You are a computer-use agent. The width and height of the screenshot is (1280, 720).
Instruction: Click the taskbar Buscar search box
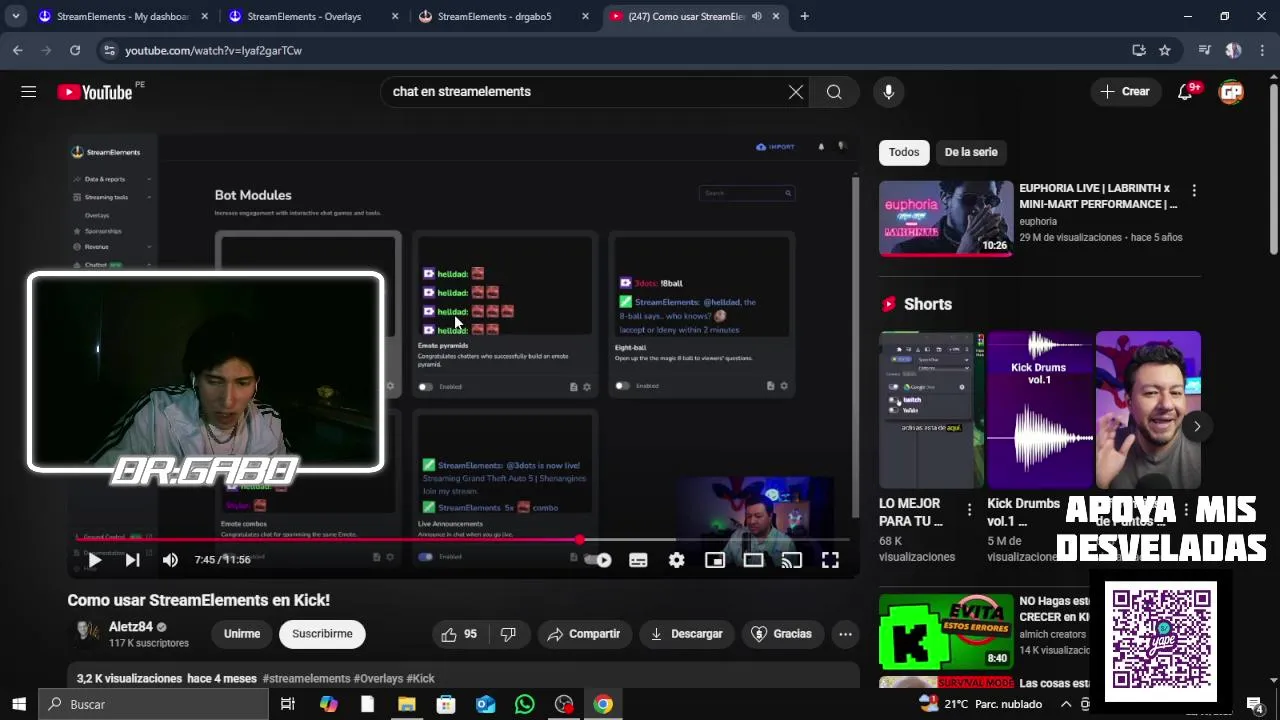153,704
